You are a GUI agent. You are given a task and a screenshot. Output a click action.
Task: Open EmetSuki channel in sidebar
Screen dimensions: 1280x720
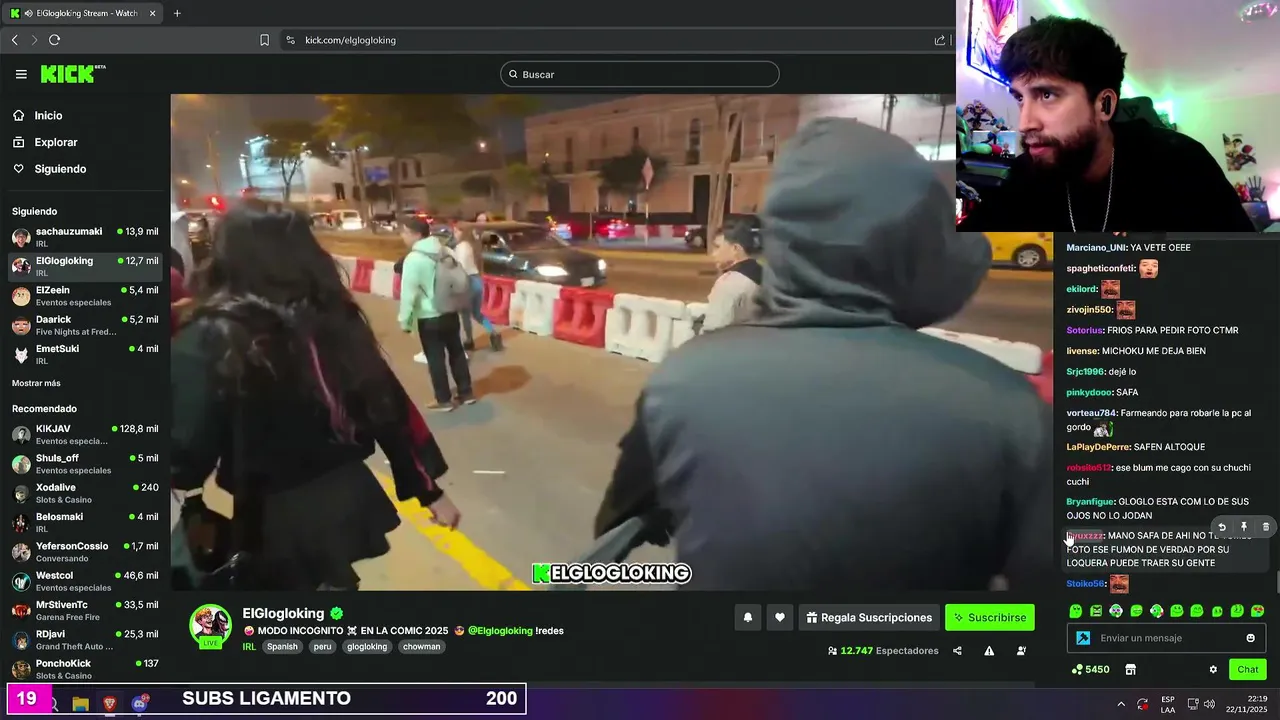click(x=85, y=354)
